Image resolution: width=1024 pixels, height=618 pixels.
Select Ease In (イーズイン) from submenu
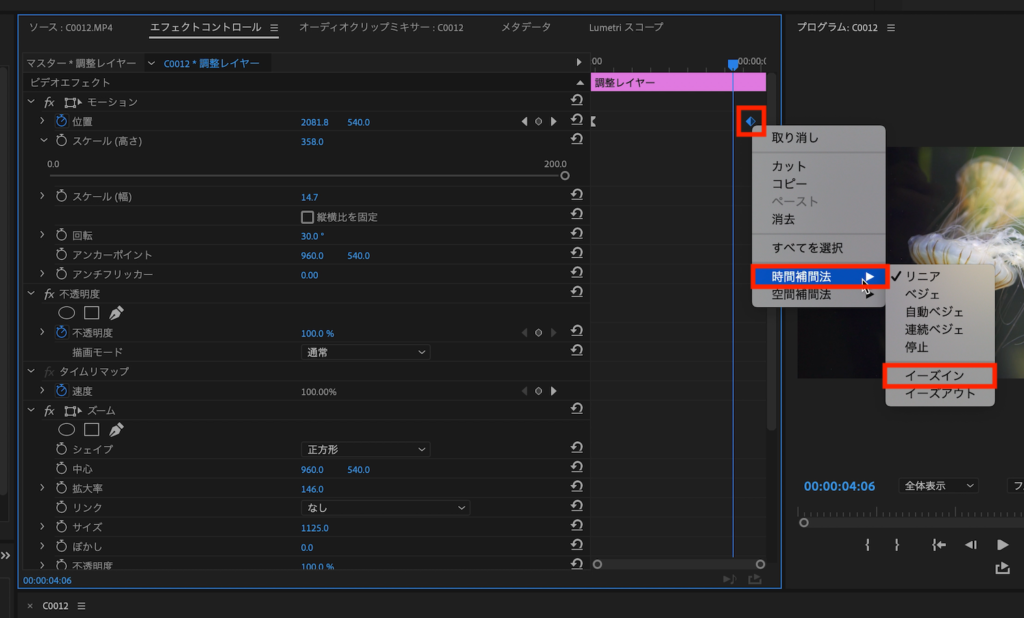940,376
